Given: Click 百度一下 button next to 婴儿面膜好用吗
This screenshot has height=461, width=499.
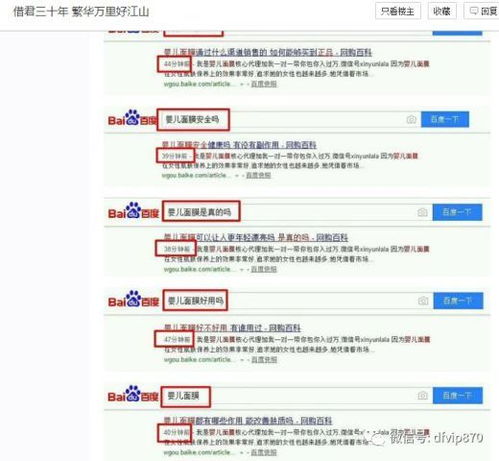Looking at the screenshot, I should (x=458, y=301).
